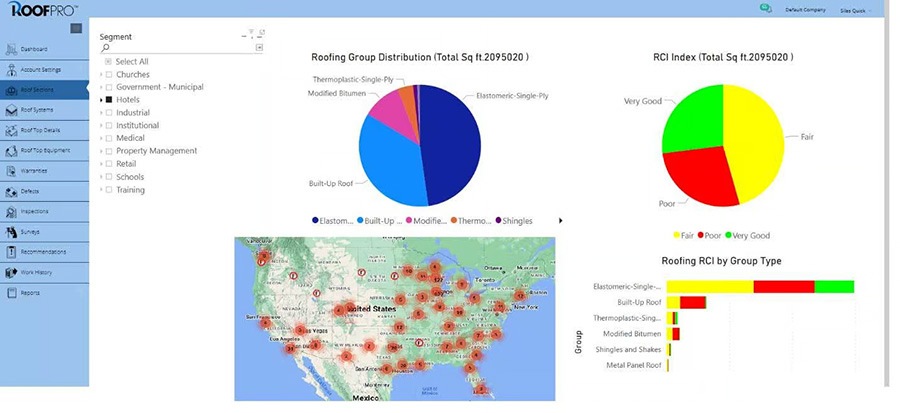The image size is (900, 413).
Task: Open the Dashboard sidebar icon
Action: click(x=11, y=49)
